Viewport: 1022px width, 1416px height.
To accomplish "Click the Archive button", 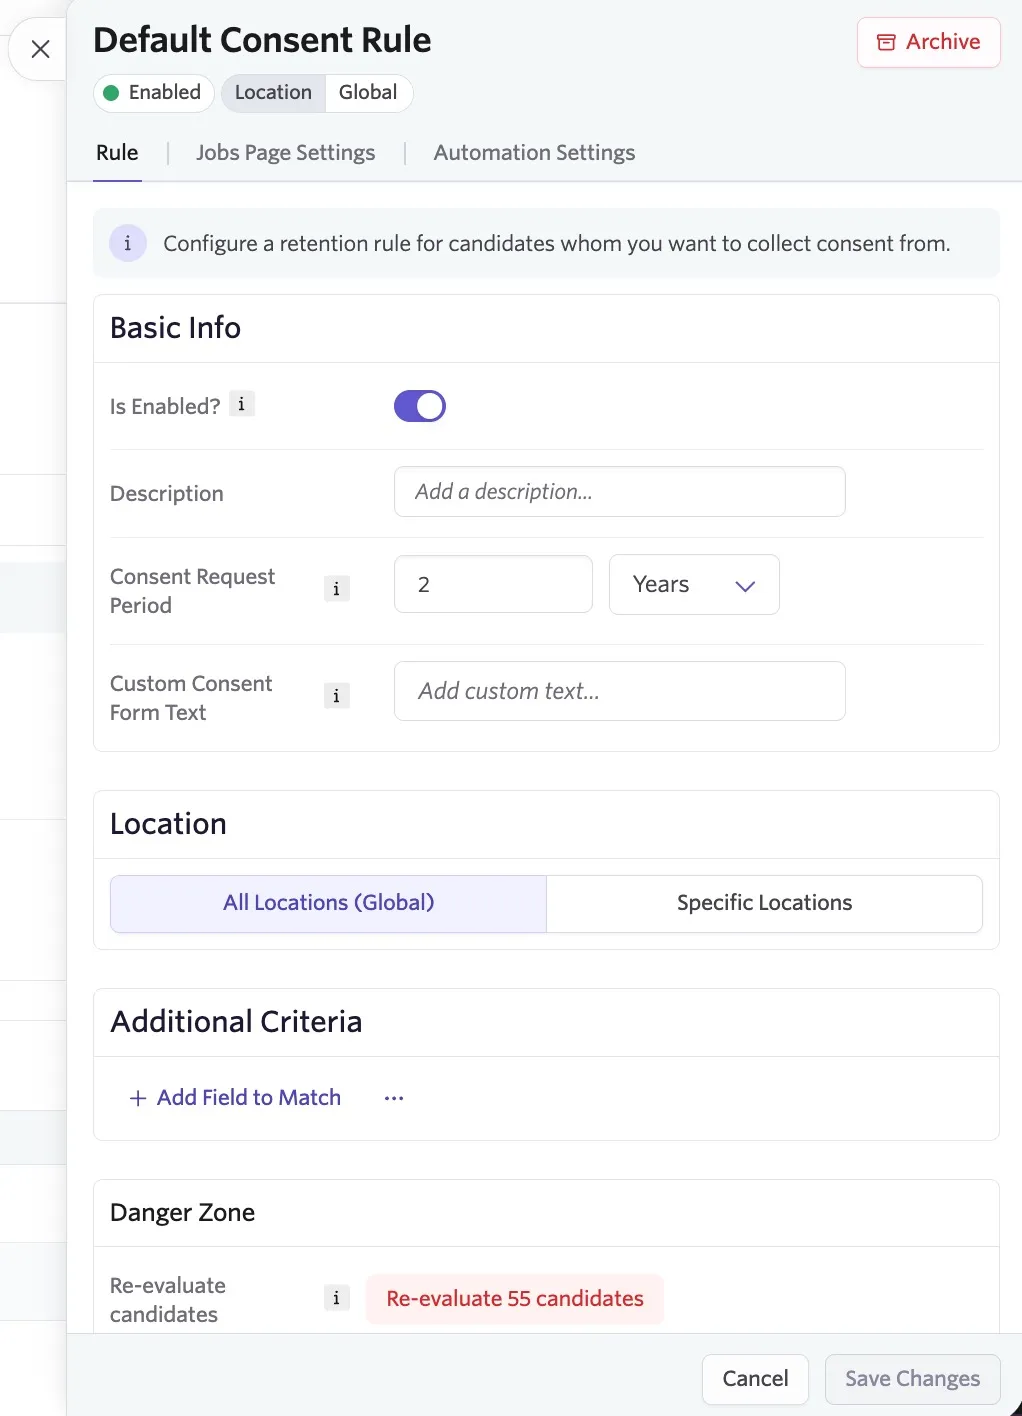I will (928, 42).
